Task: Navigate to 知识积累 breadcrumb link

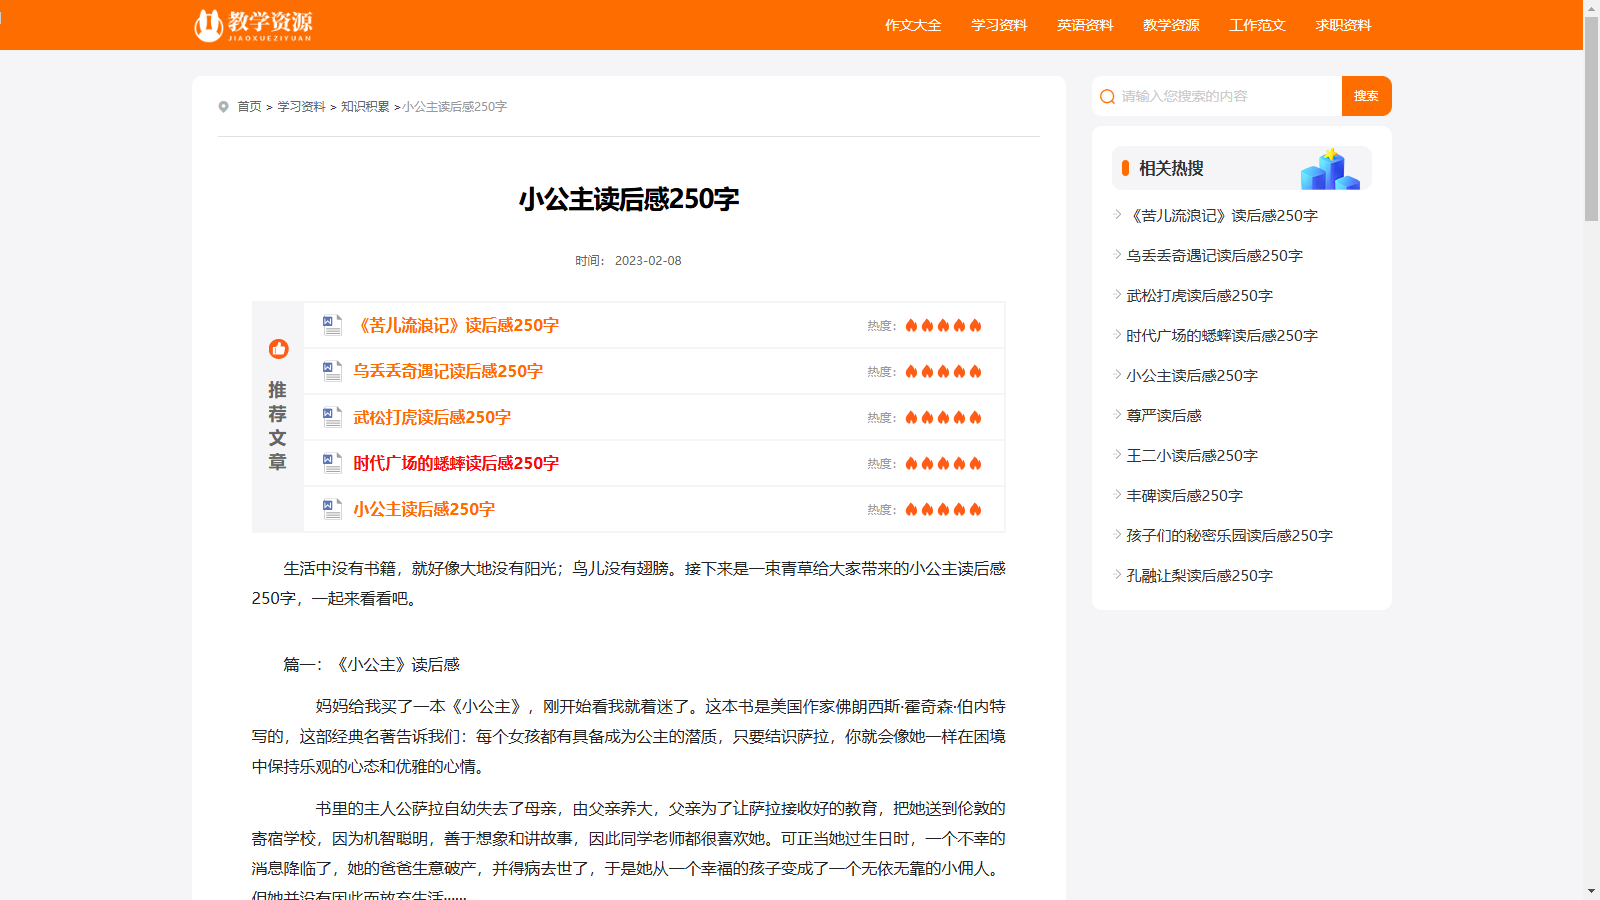Action: click(x=365, y=107)
